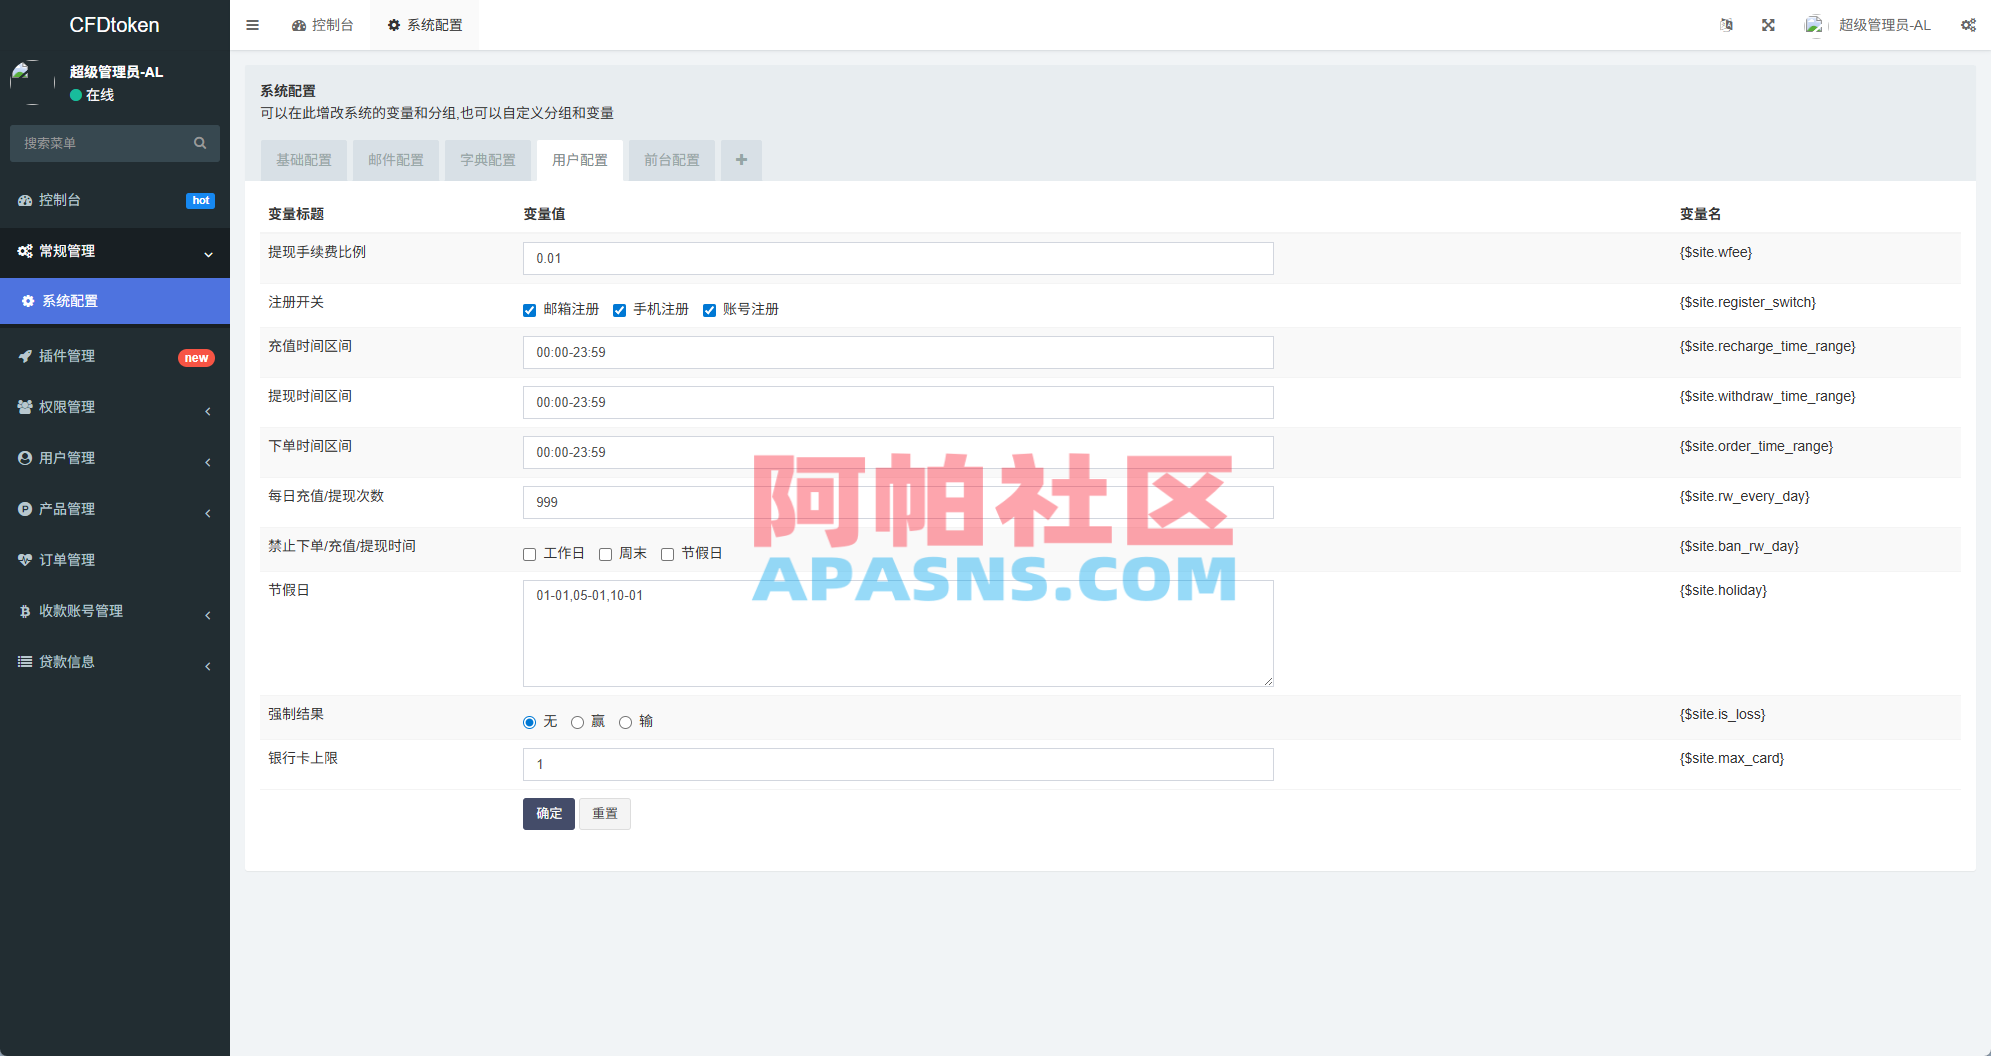Click the 控制台 dashboard icon in sidebar
The width and height of the screenshot is (1991, 1056).
[25, 200]
